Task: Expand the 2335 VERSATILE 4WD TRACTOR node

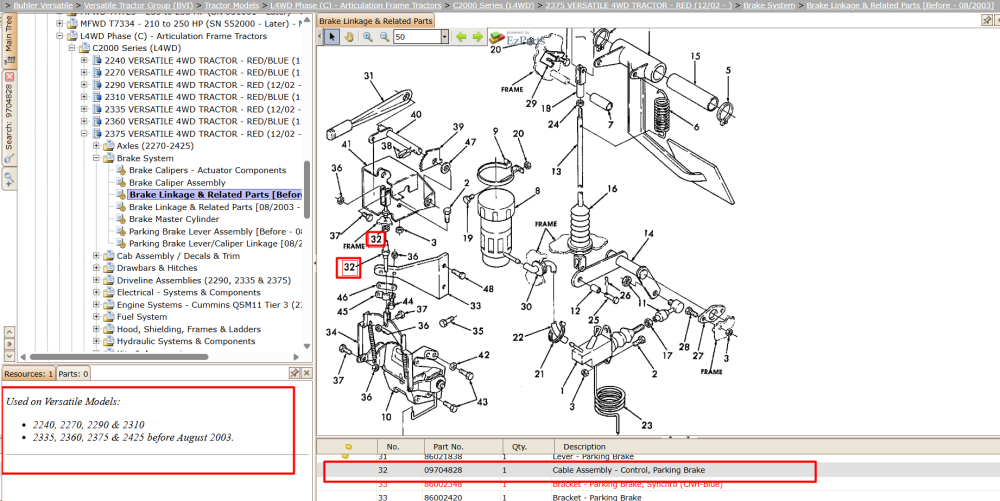Action: pyautogui.click(x=84, y=110)
